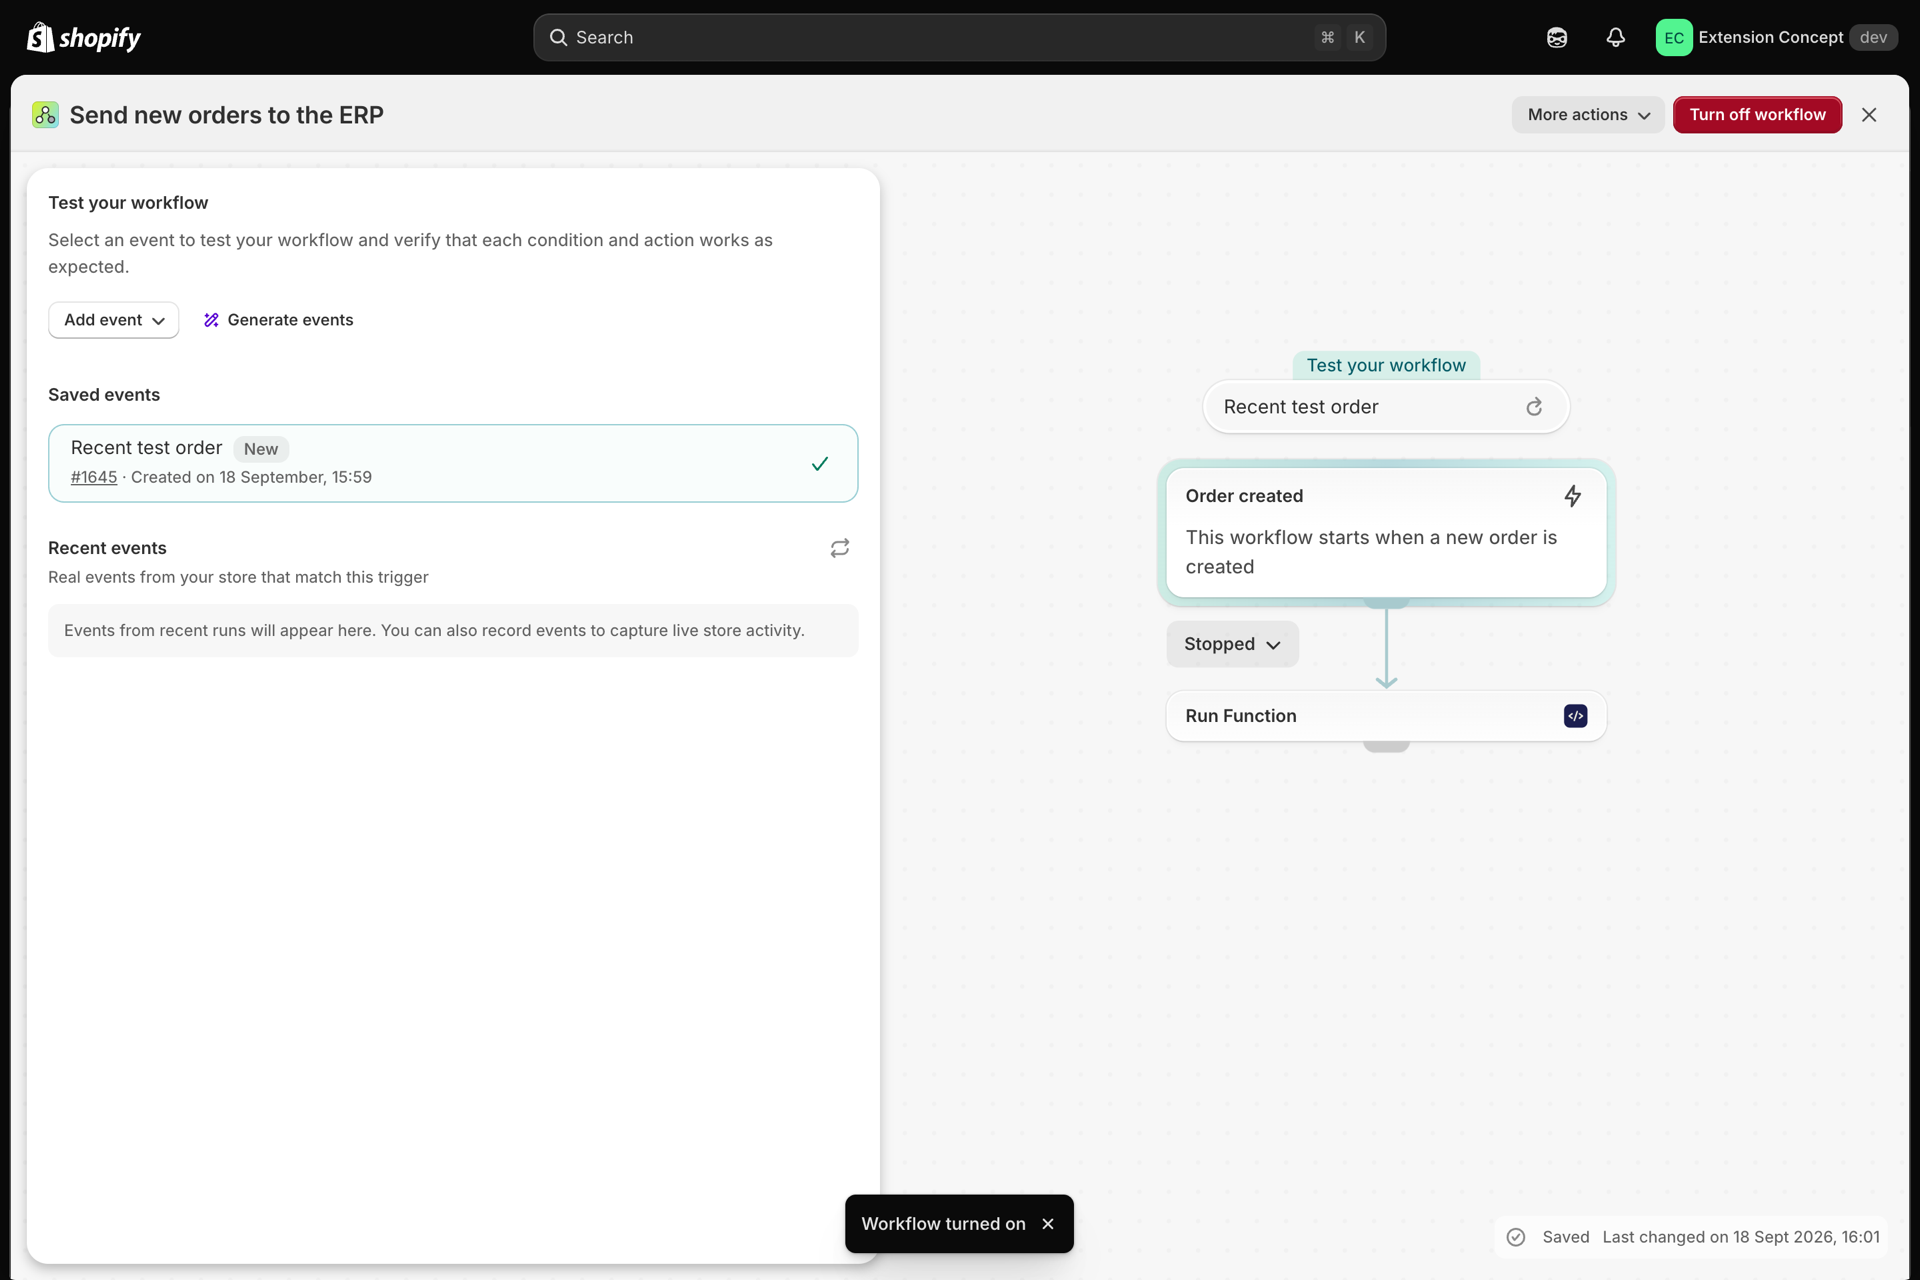
Task: Dismiss the Workflow turned on toast
Action: coord(1048,1224)
